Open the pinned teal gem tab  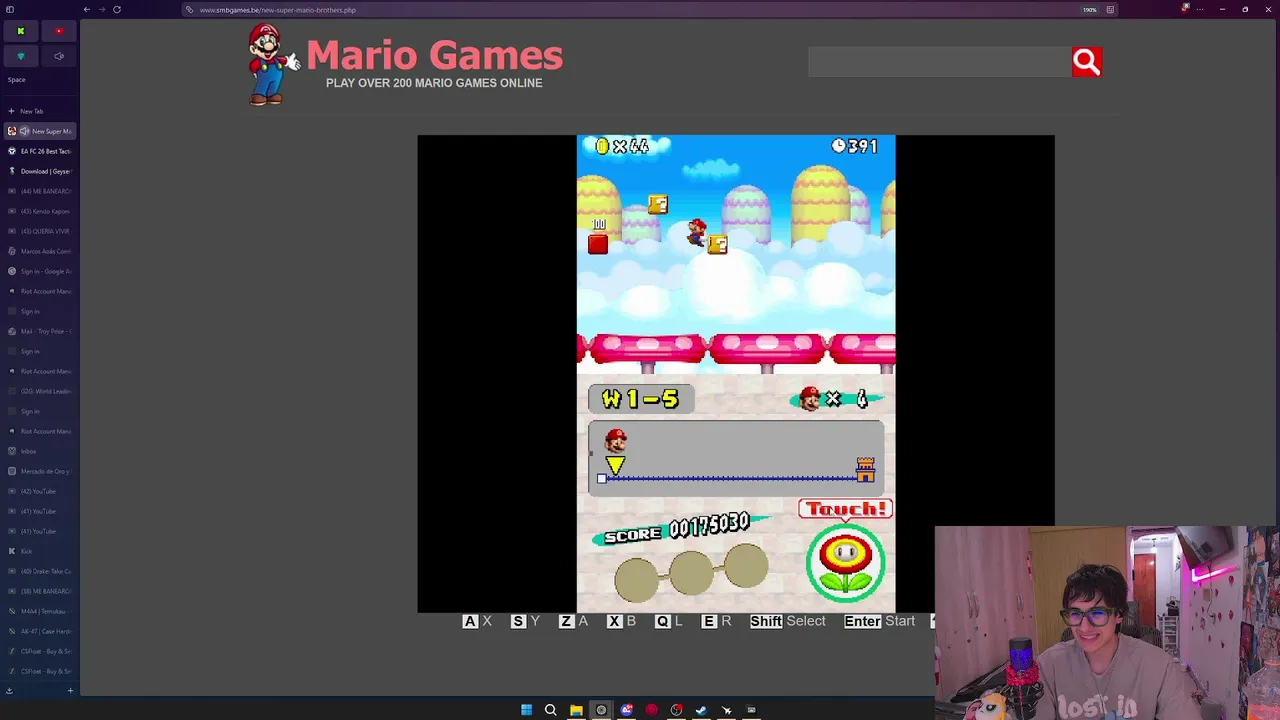(x=20, y=56)
